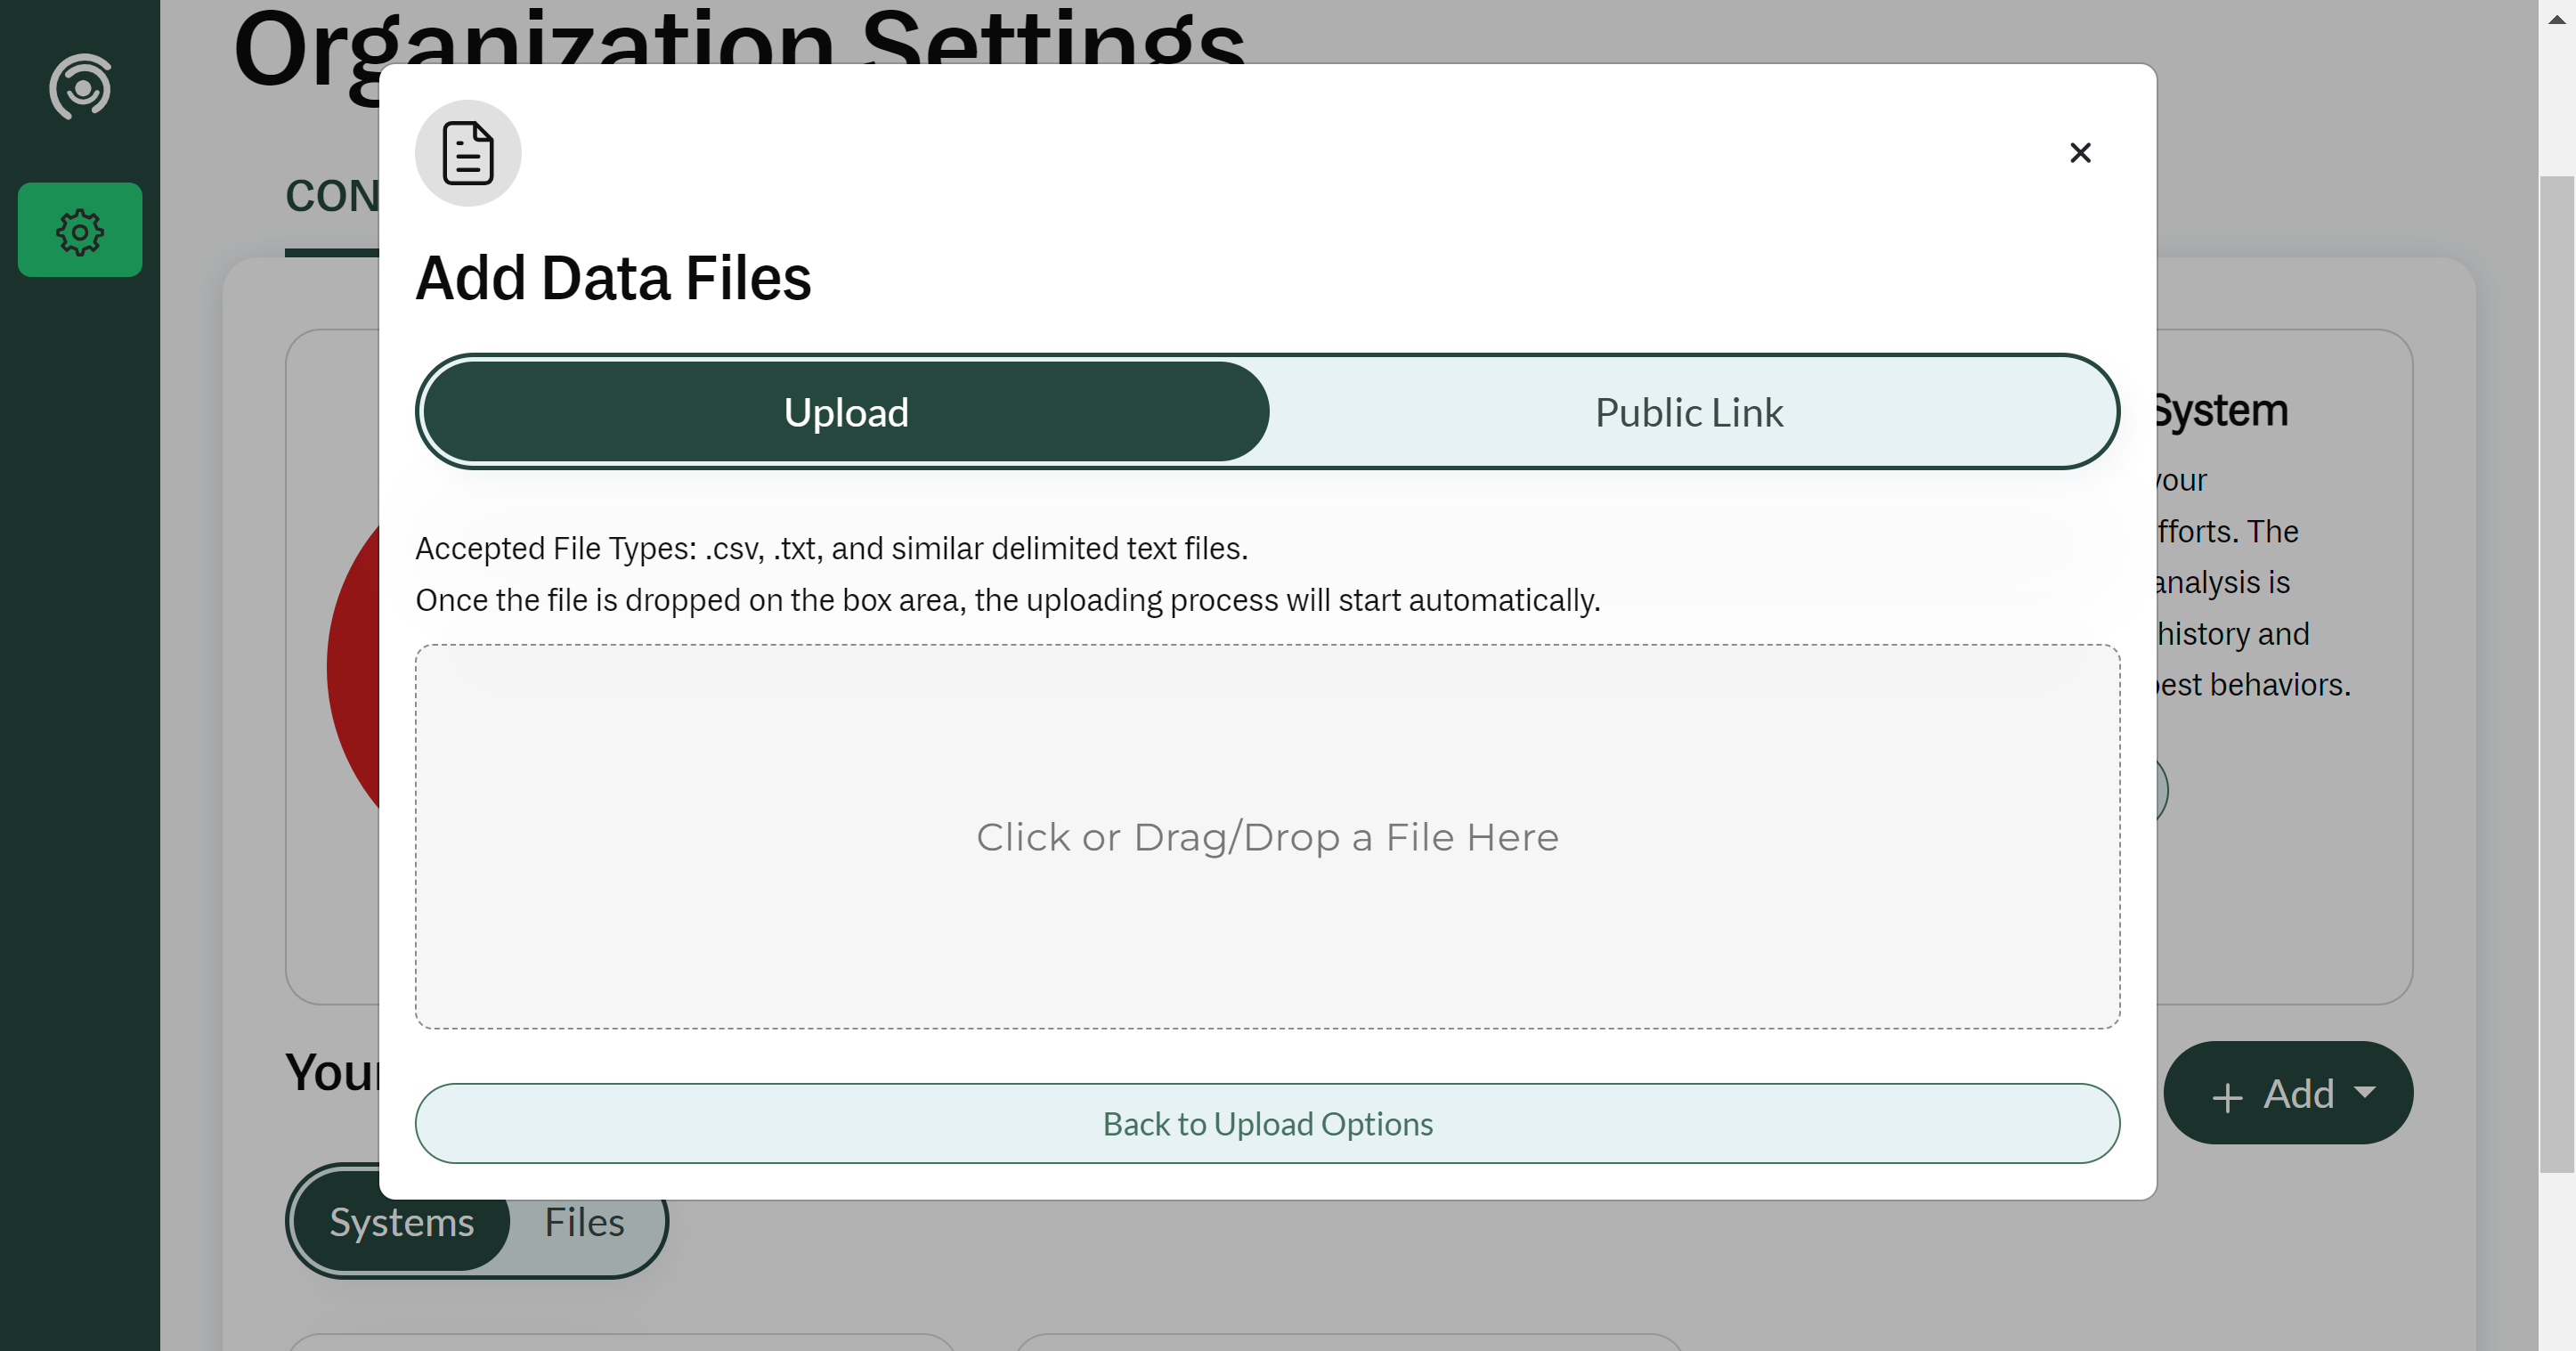Click the document icon in dialog header

pos(468,153)
